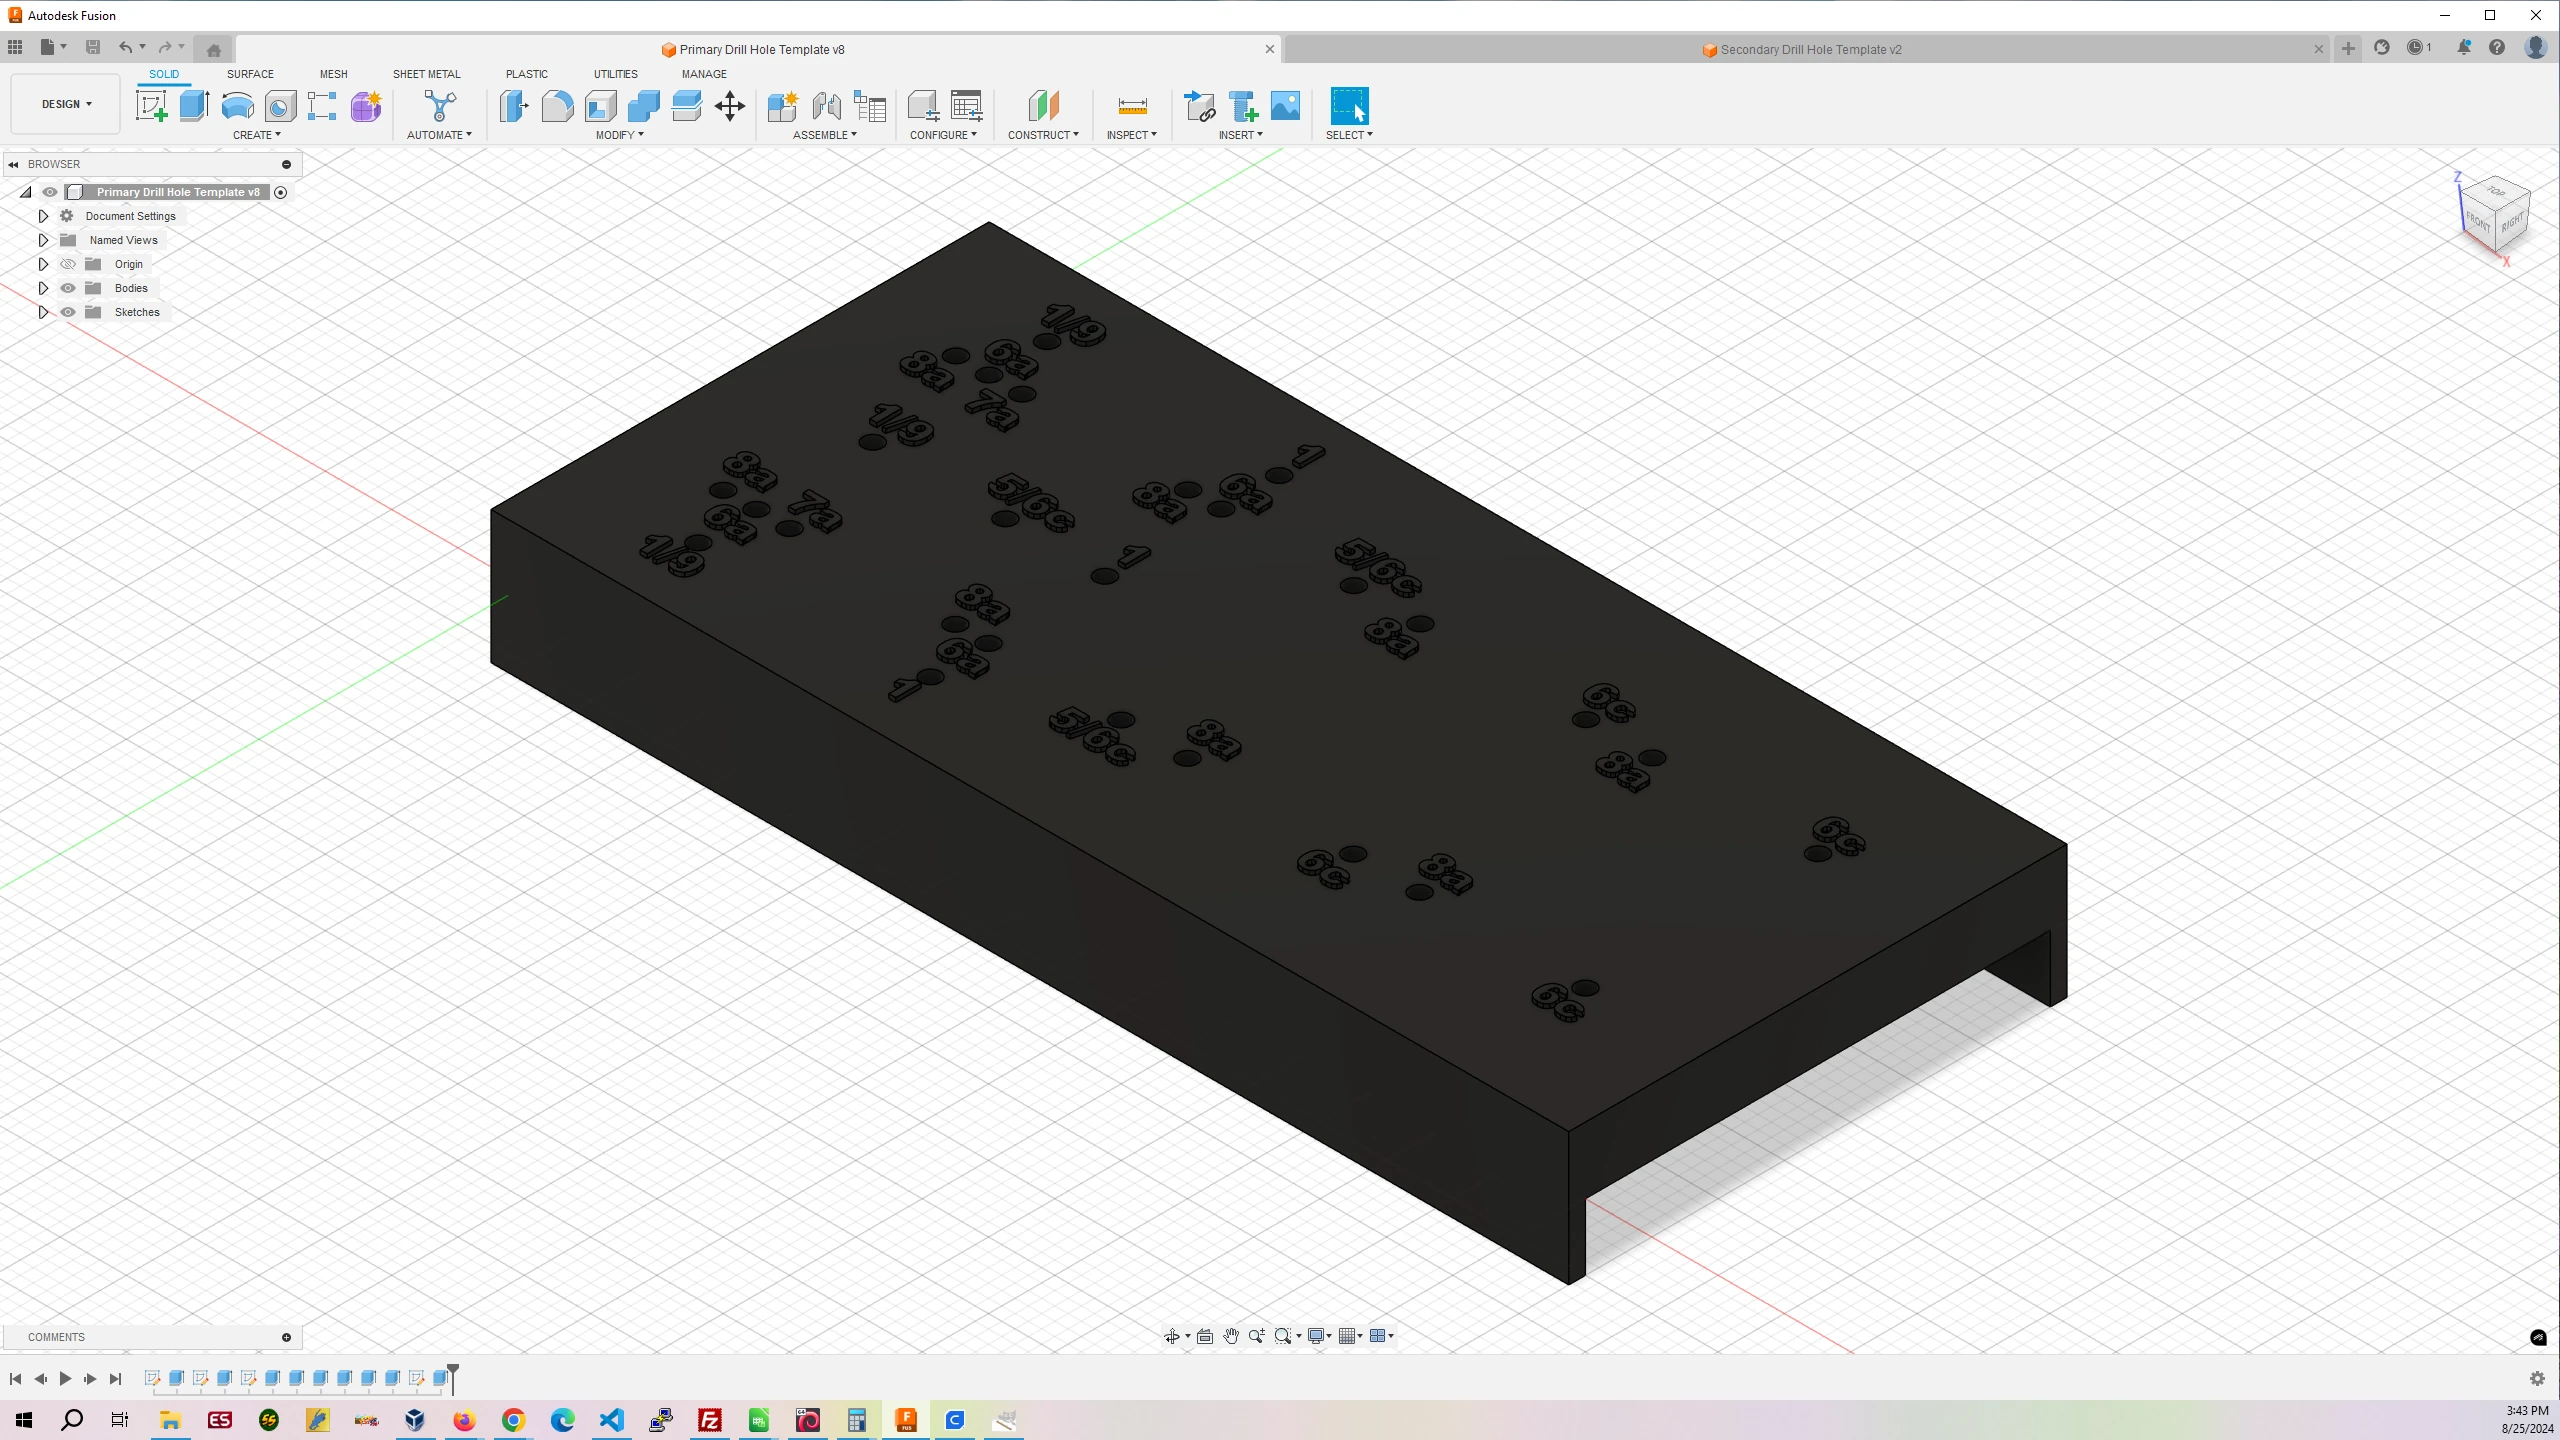Screen dimensions: 2560x1440
Task: Hide the Bodies folder
Action: 68,288
